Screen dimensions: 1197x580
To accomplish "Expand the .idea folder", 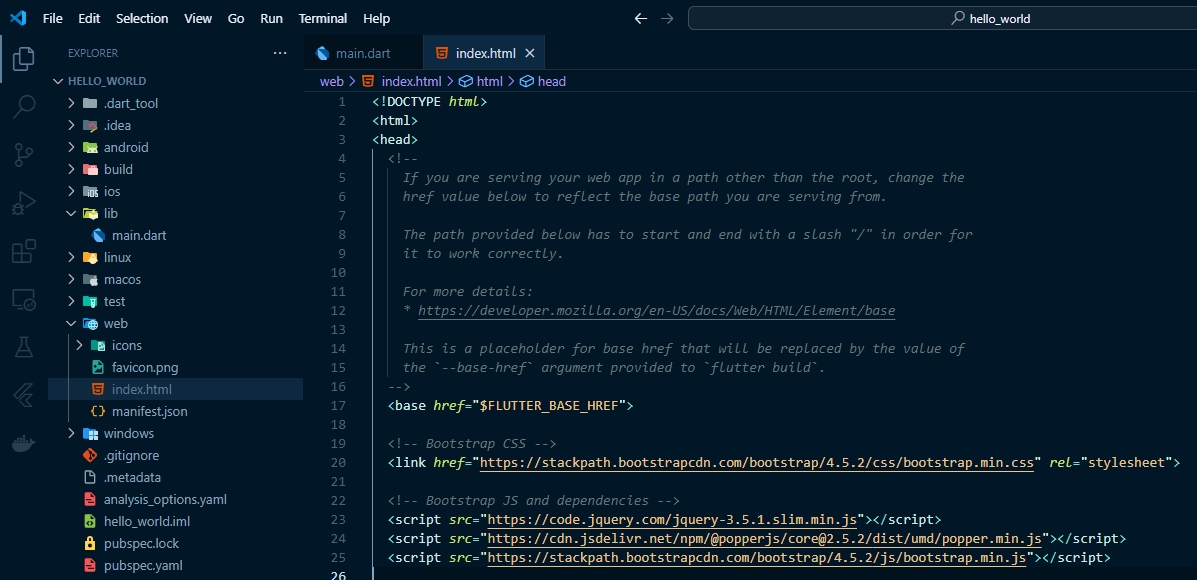I will [x=71, y=125].
